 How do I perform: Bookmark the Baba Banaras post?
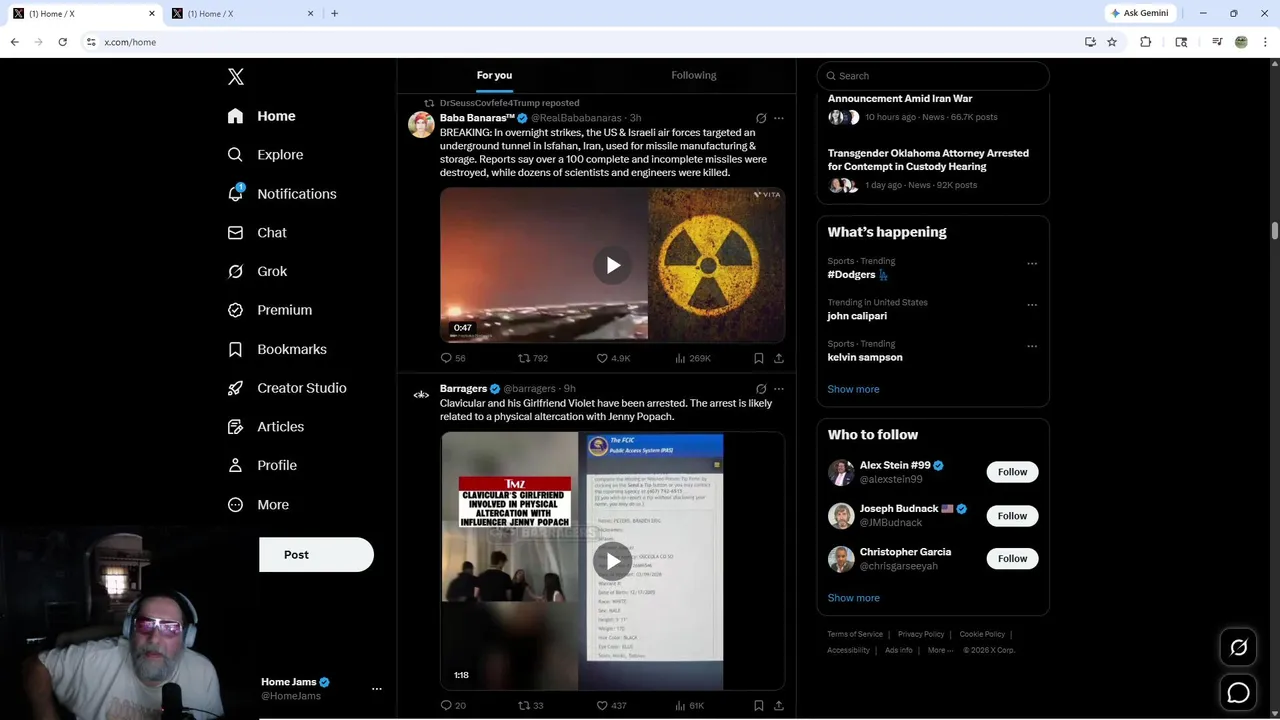759,358
